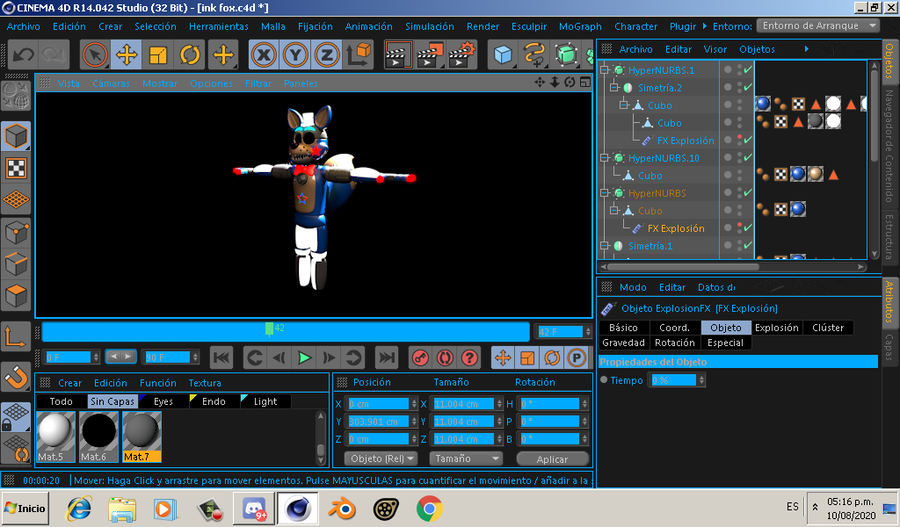900x527 pixels.
Task: Switch to Polygons mode
Action: [15, 296]
